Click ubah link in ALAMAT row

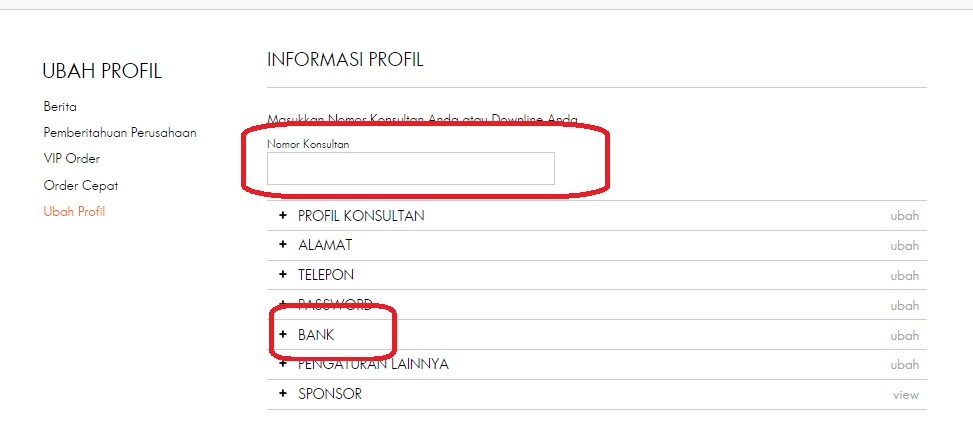tap(904, 246)
